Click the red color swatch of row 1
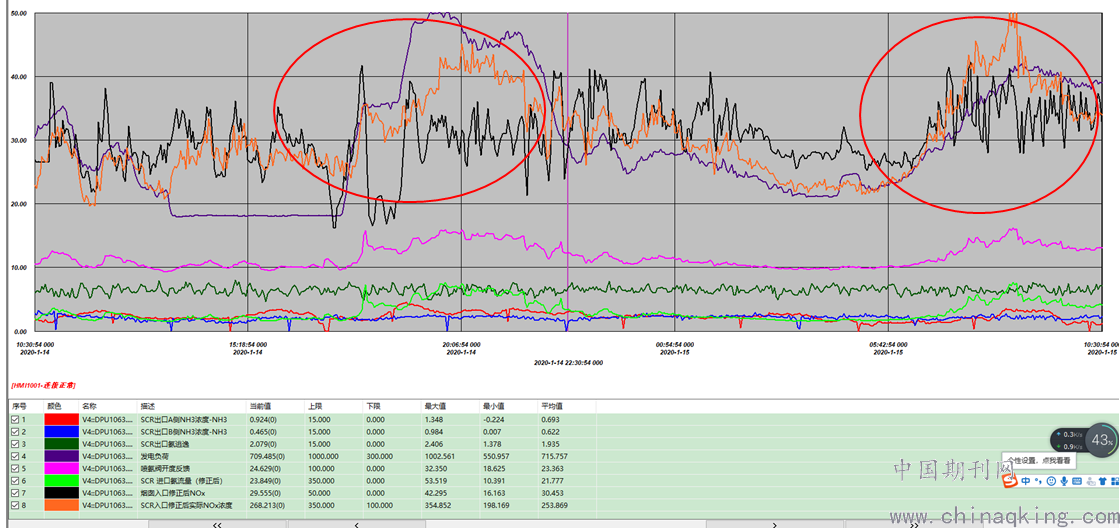 [61, 420]
